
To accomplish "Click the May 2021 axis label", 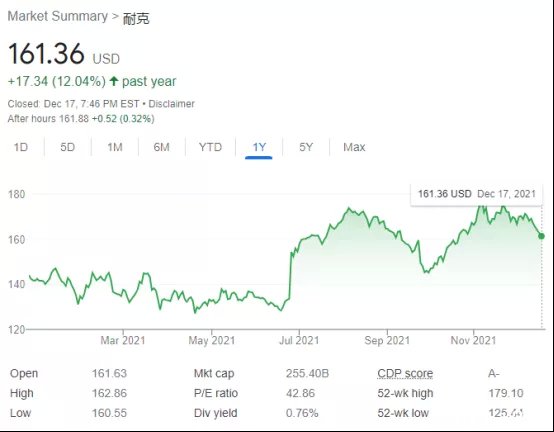I will coord(212,341).
